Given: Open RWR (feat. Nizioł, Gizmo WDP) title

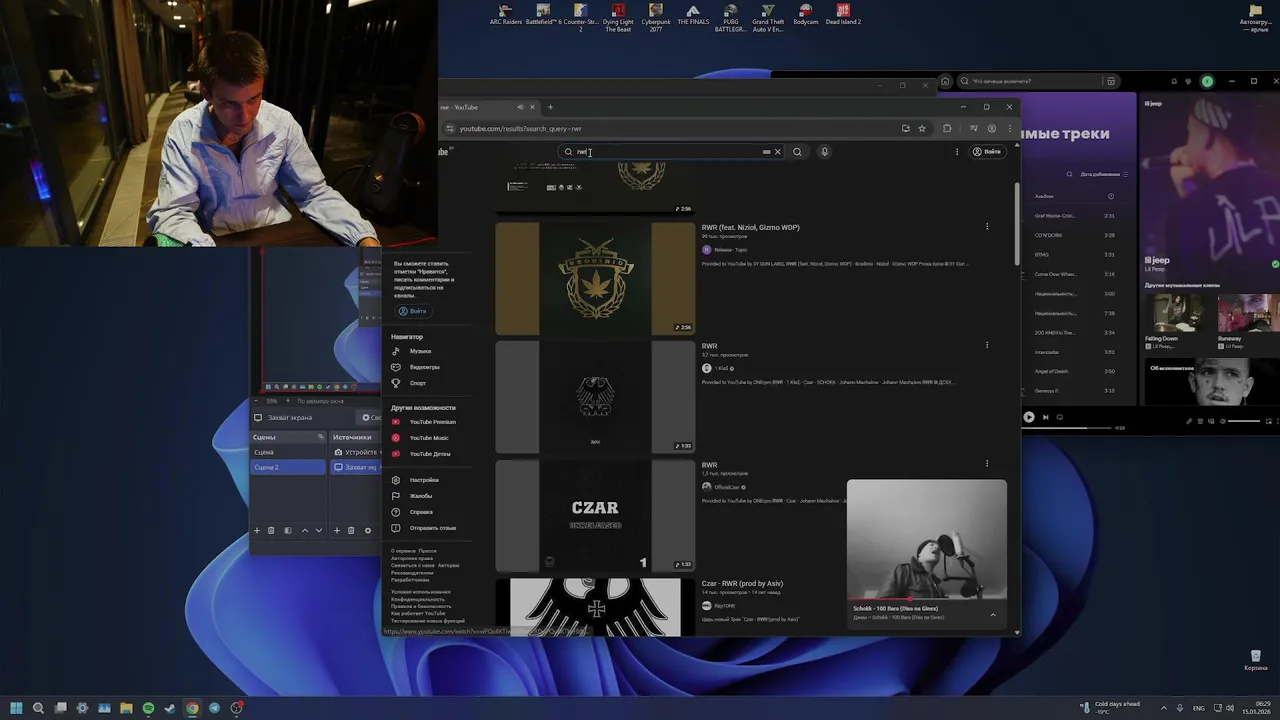Looking at the screenshot, I should 750,227.
